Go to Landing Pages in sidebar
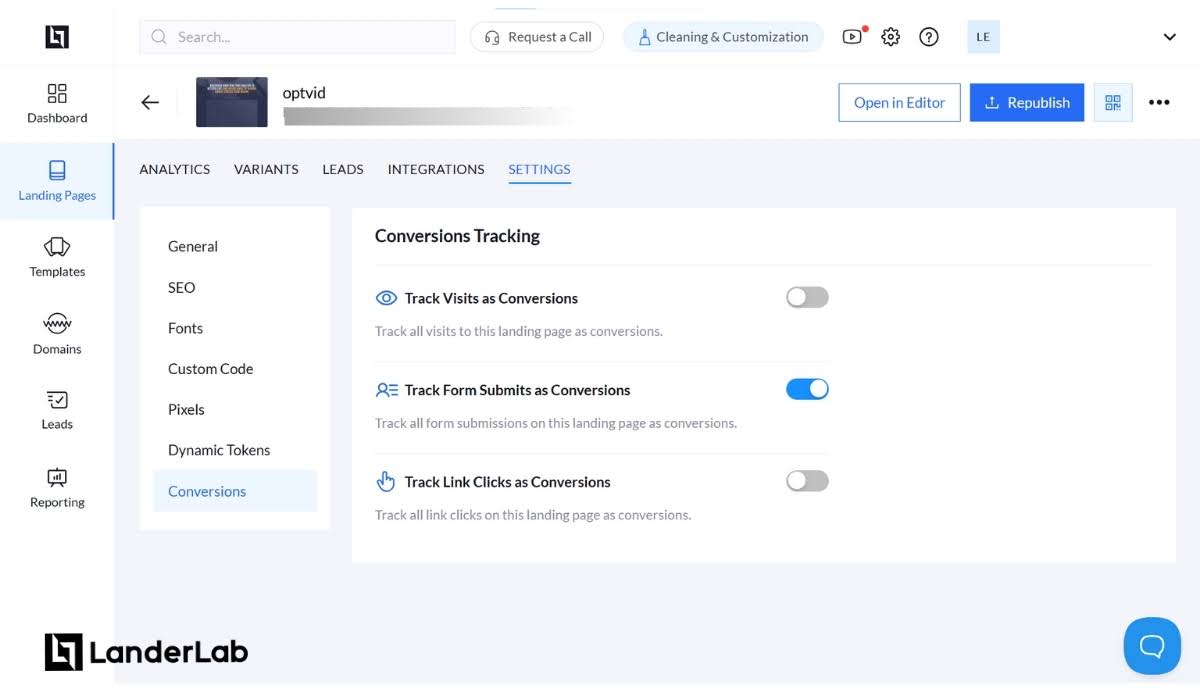This screenshot has width=1200, height=700. [57, 181]
